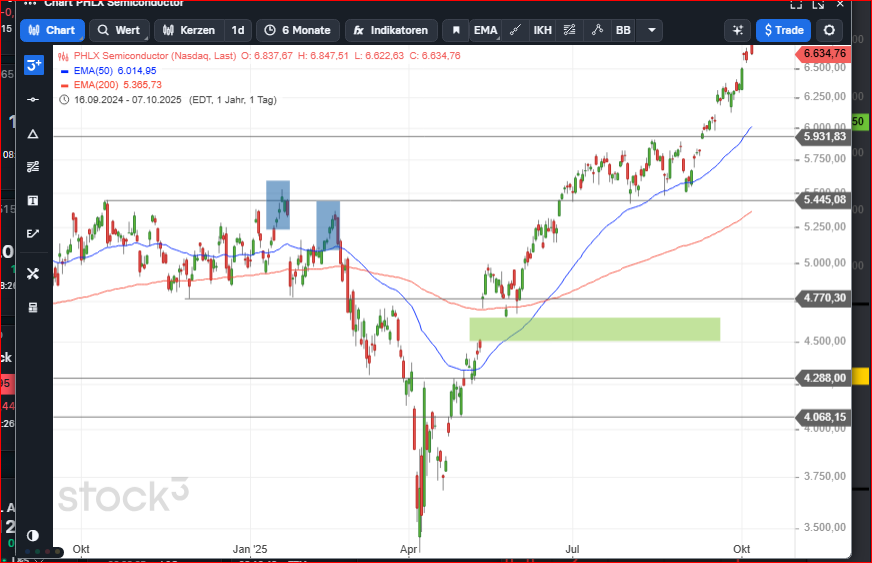872x563 pixels.
Task: Select the triangle shape drawing tool
Action: tap(33, 134)
